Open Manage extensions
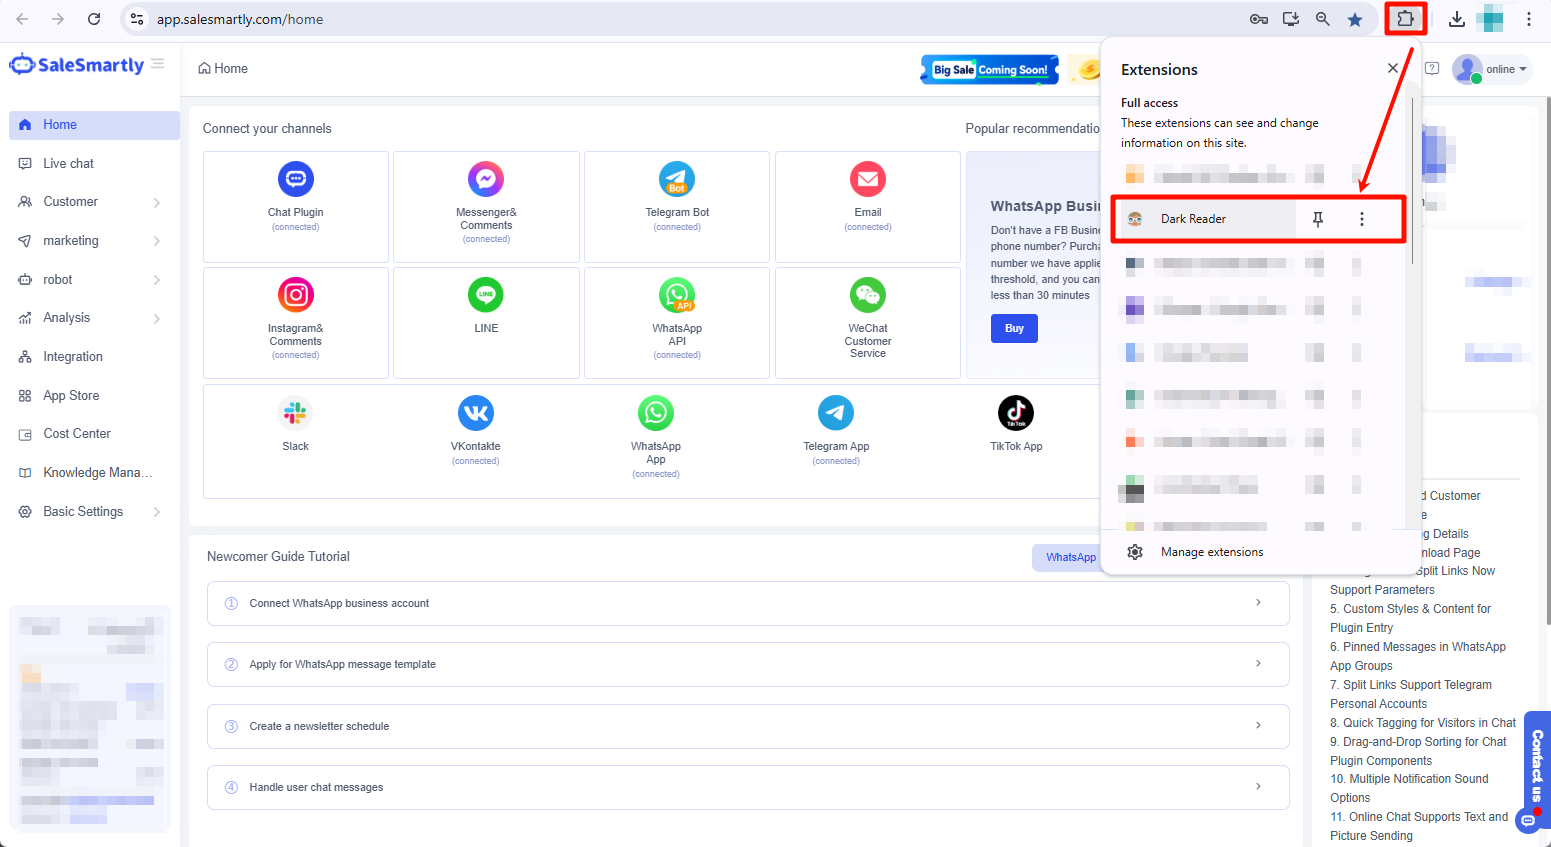Image resolution: width=1551 pixels, height=847 pixels. (x=1211, y=552)
